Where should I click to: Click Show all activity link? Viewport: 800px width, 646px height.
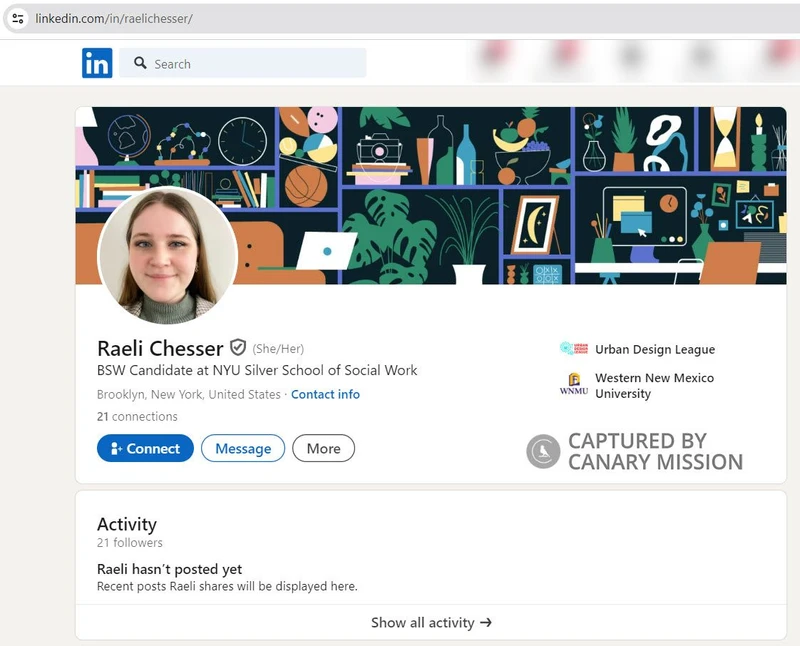(431, 623)
